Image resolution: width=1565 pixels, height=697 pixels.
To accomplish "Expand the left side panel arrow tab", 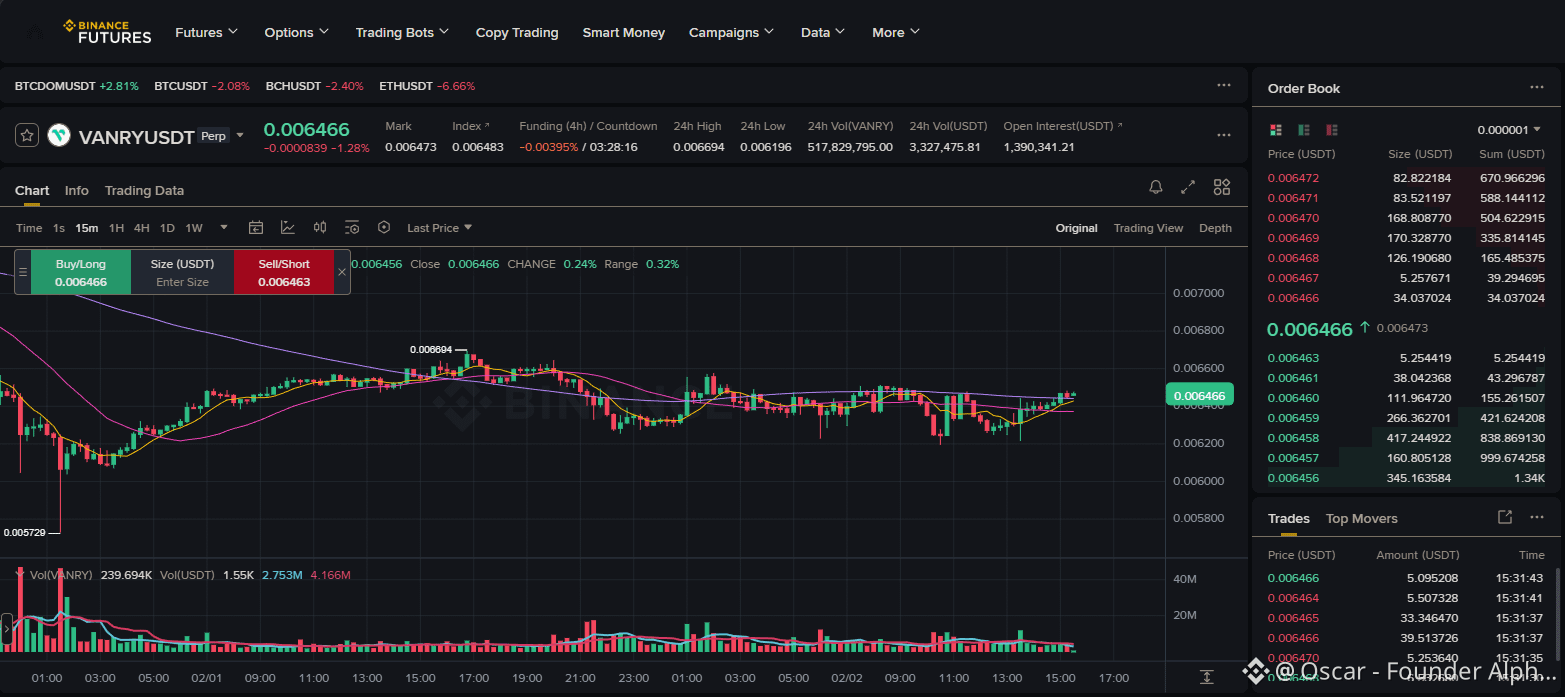I will point(7,630).
